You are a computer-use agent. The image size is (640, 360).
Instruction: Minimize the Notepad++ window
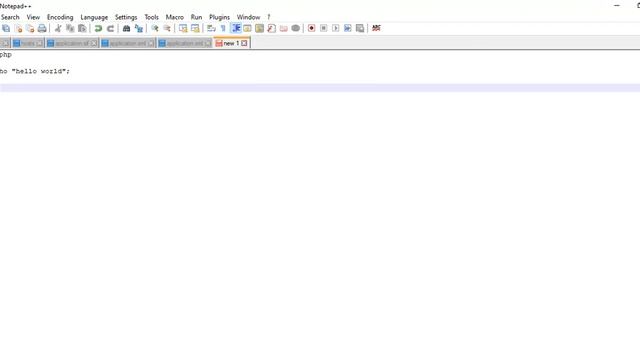(617, 6)
